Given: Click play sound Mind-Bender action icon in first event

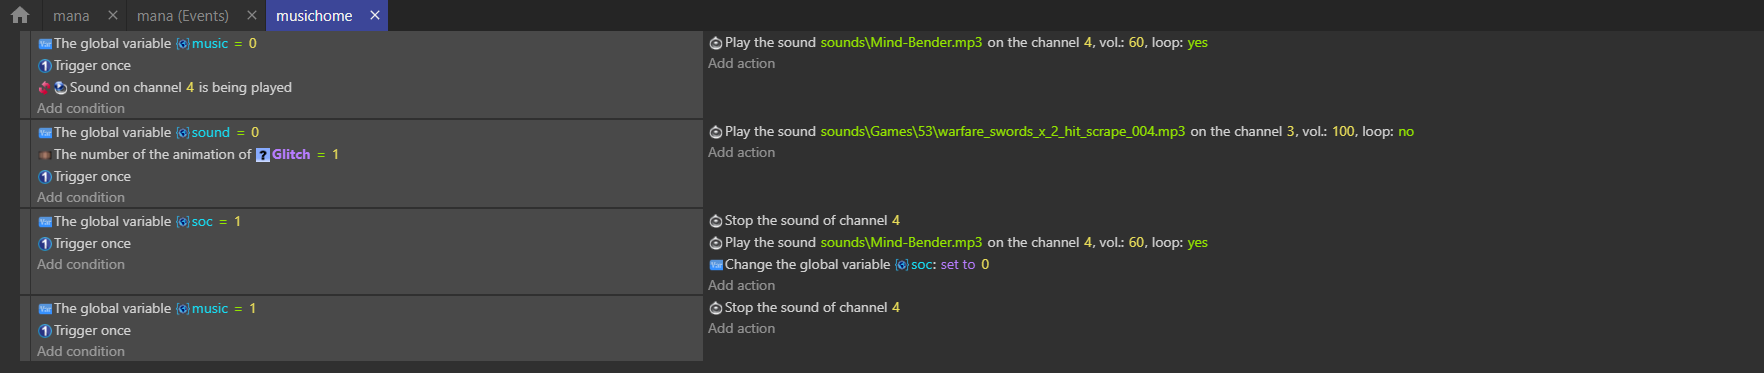Looking at the screenshot, I should (x=716, y=43).
